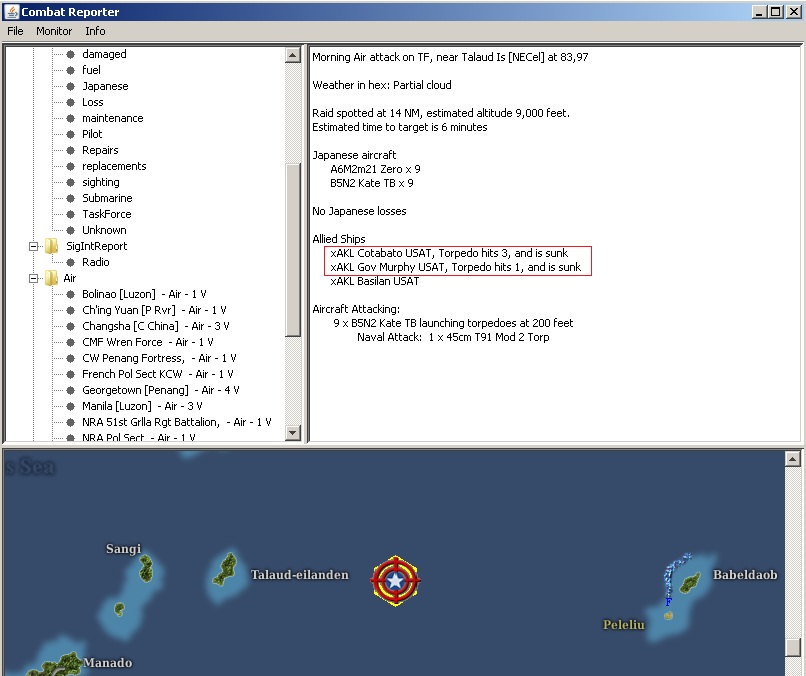This screenshot has width=806, height=676.
Task: Select the Loss tree entry
Action: pos(93,102)
